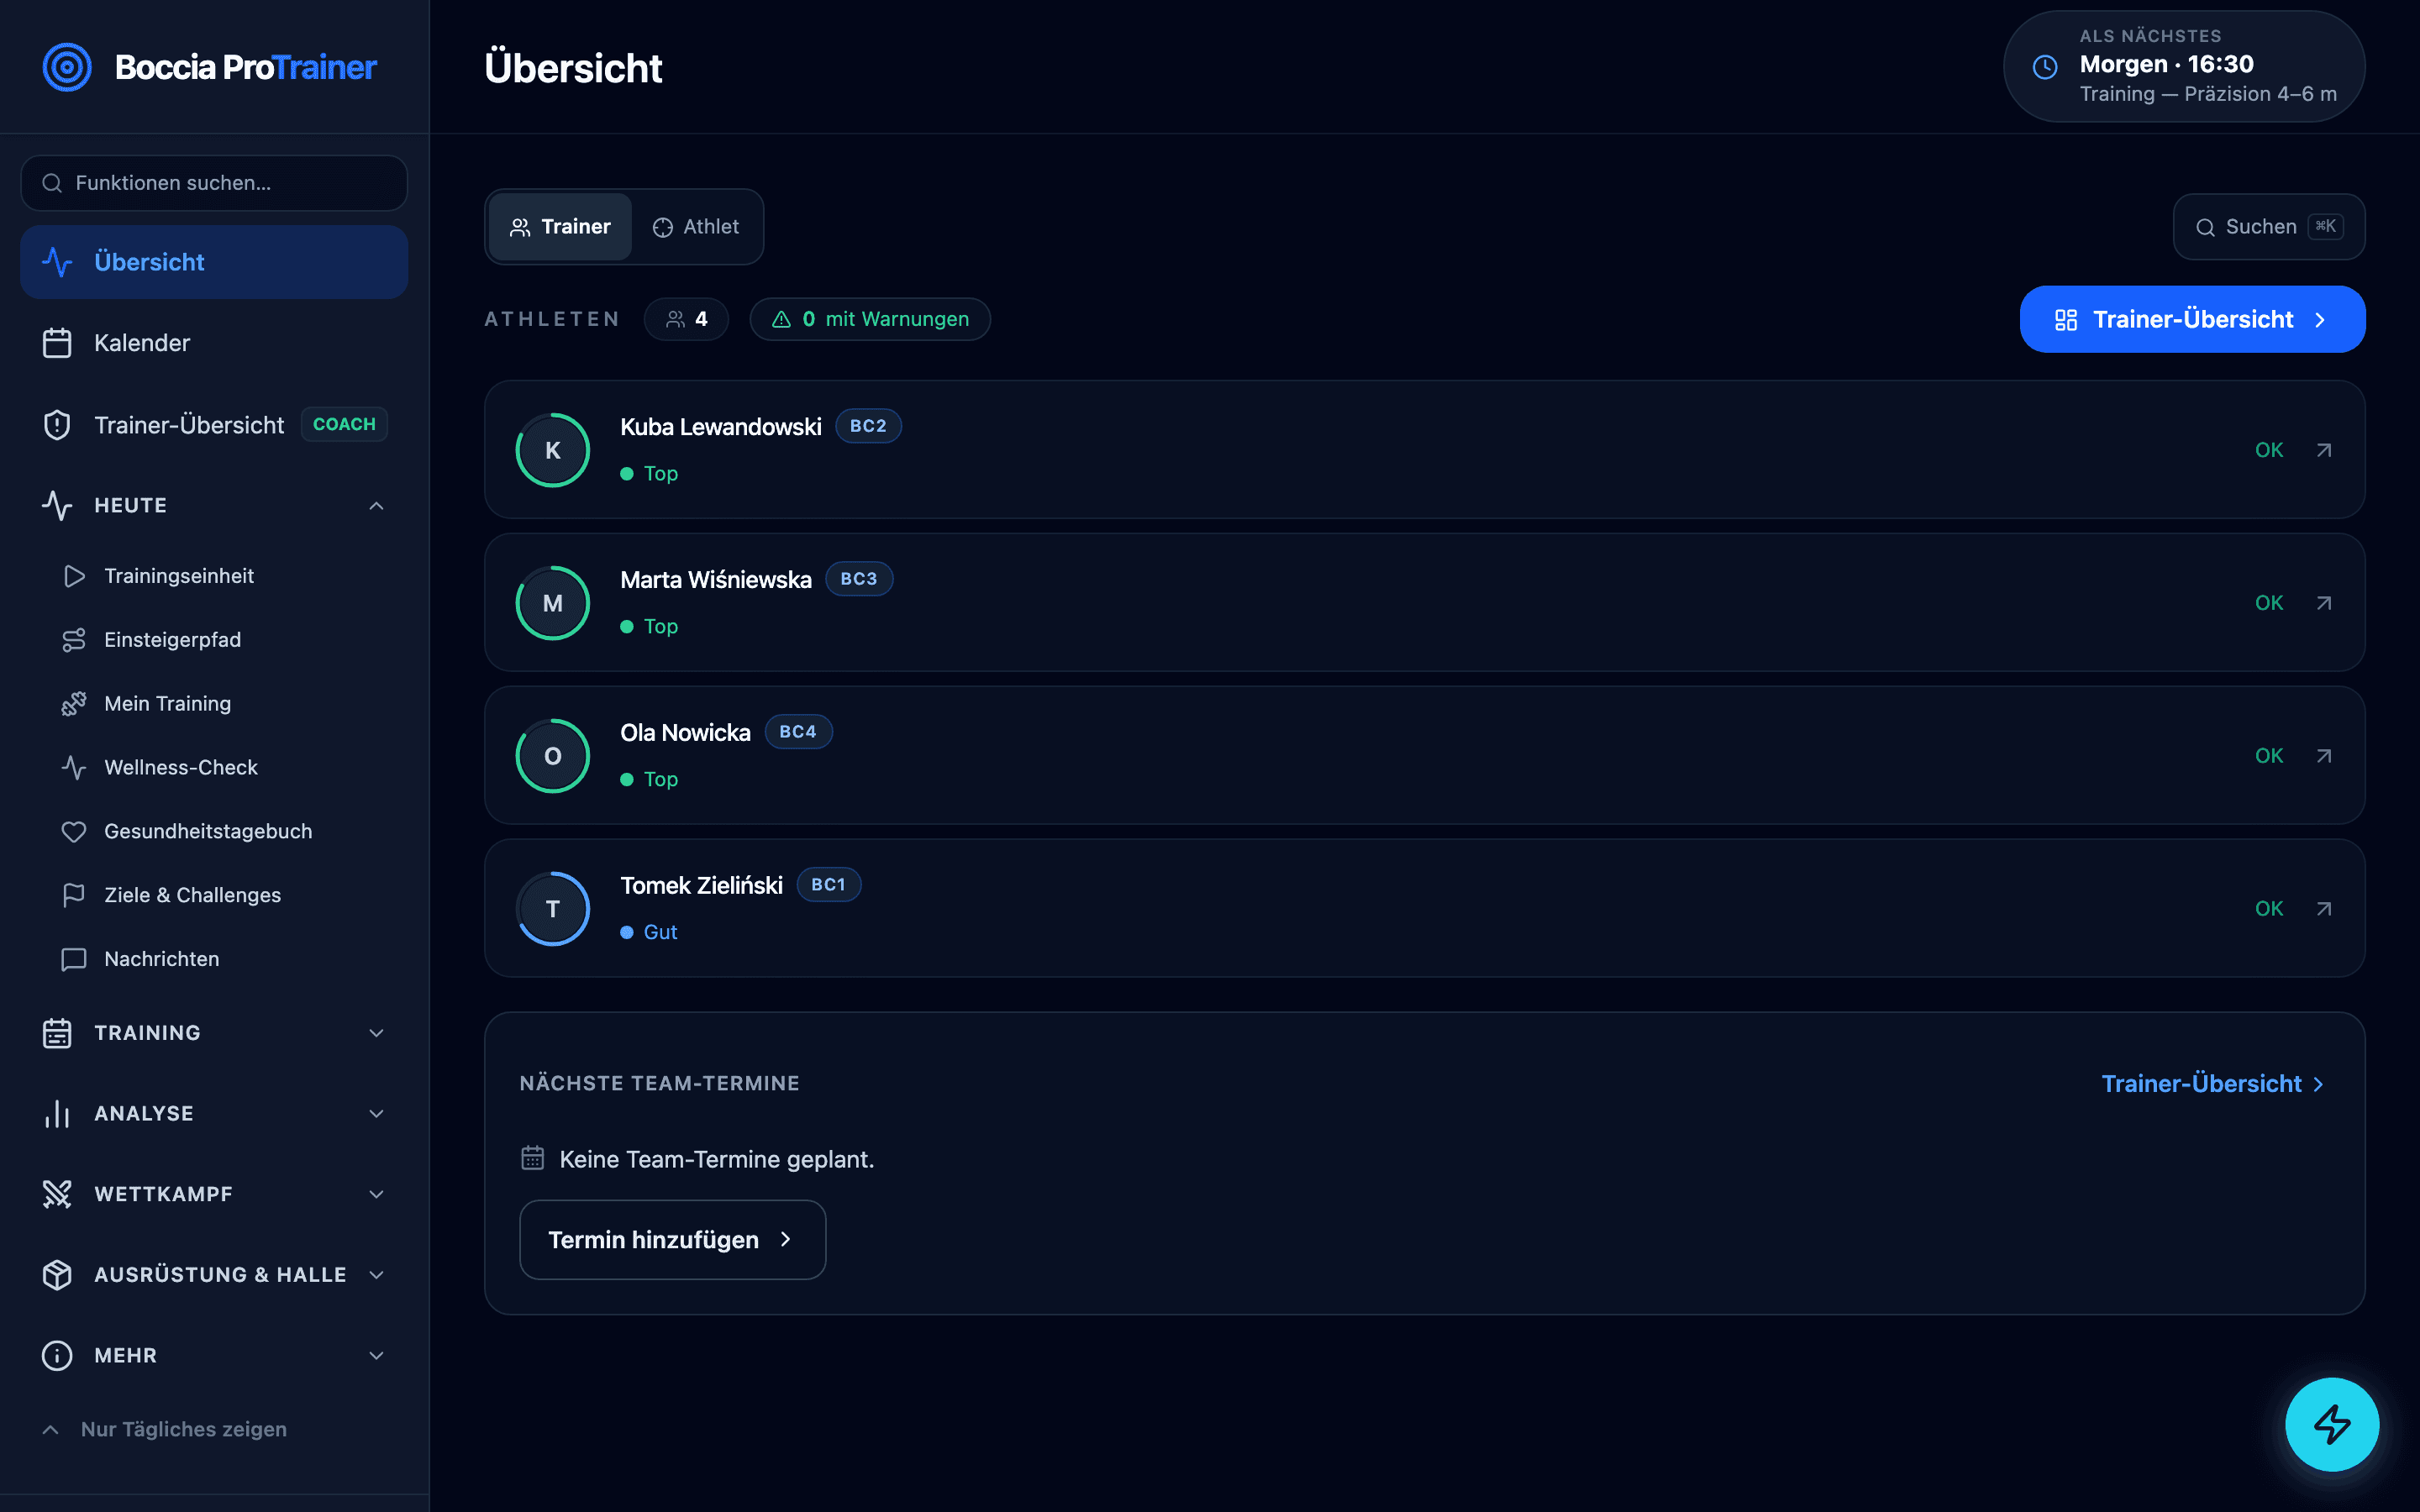Open Ola Nowicka's profile arrow icon
The width and height of the screenshot is (2420, 1512).
(x=2323, y=756)
